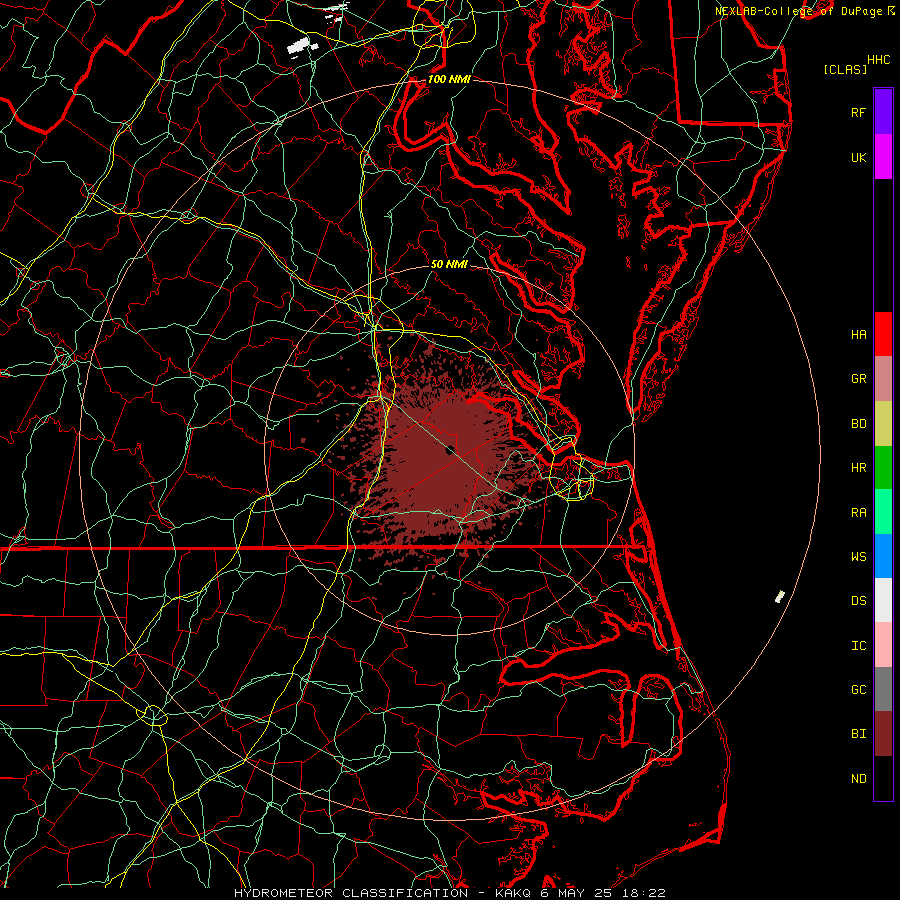900x900 pixels.
Task: Click the BI dark red swatch
Action: pos(883,734)
